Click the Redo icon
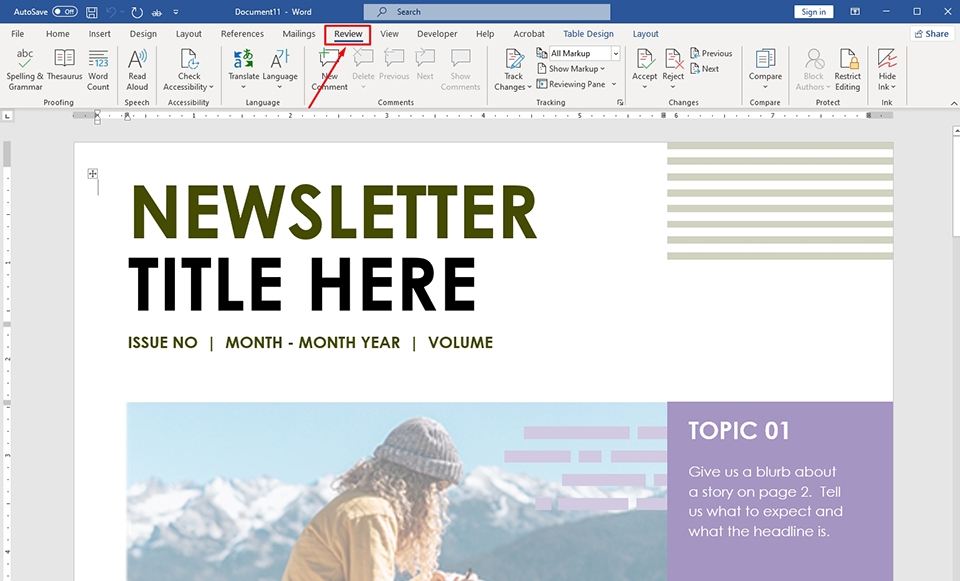This screenshot has width=960, height=581. (x=137, y=12)
